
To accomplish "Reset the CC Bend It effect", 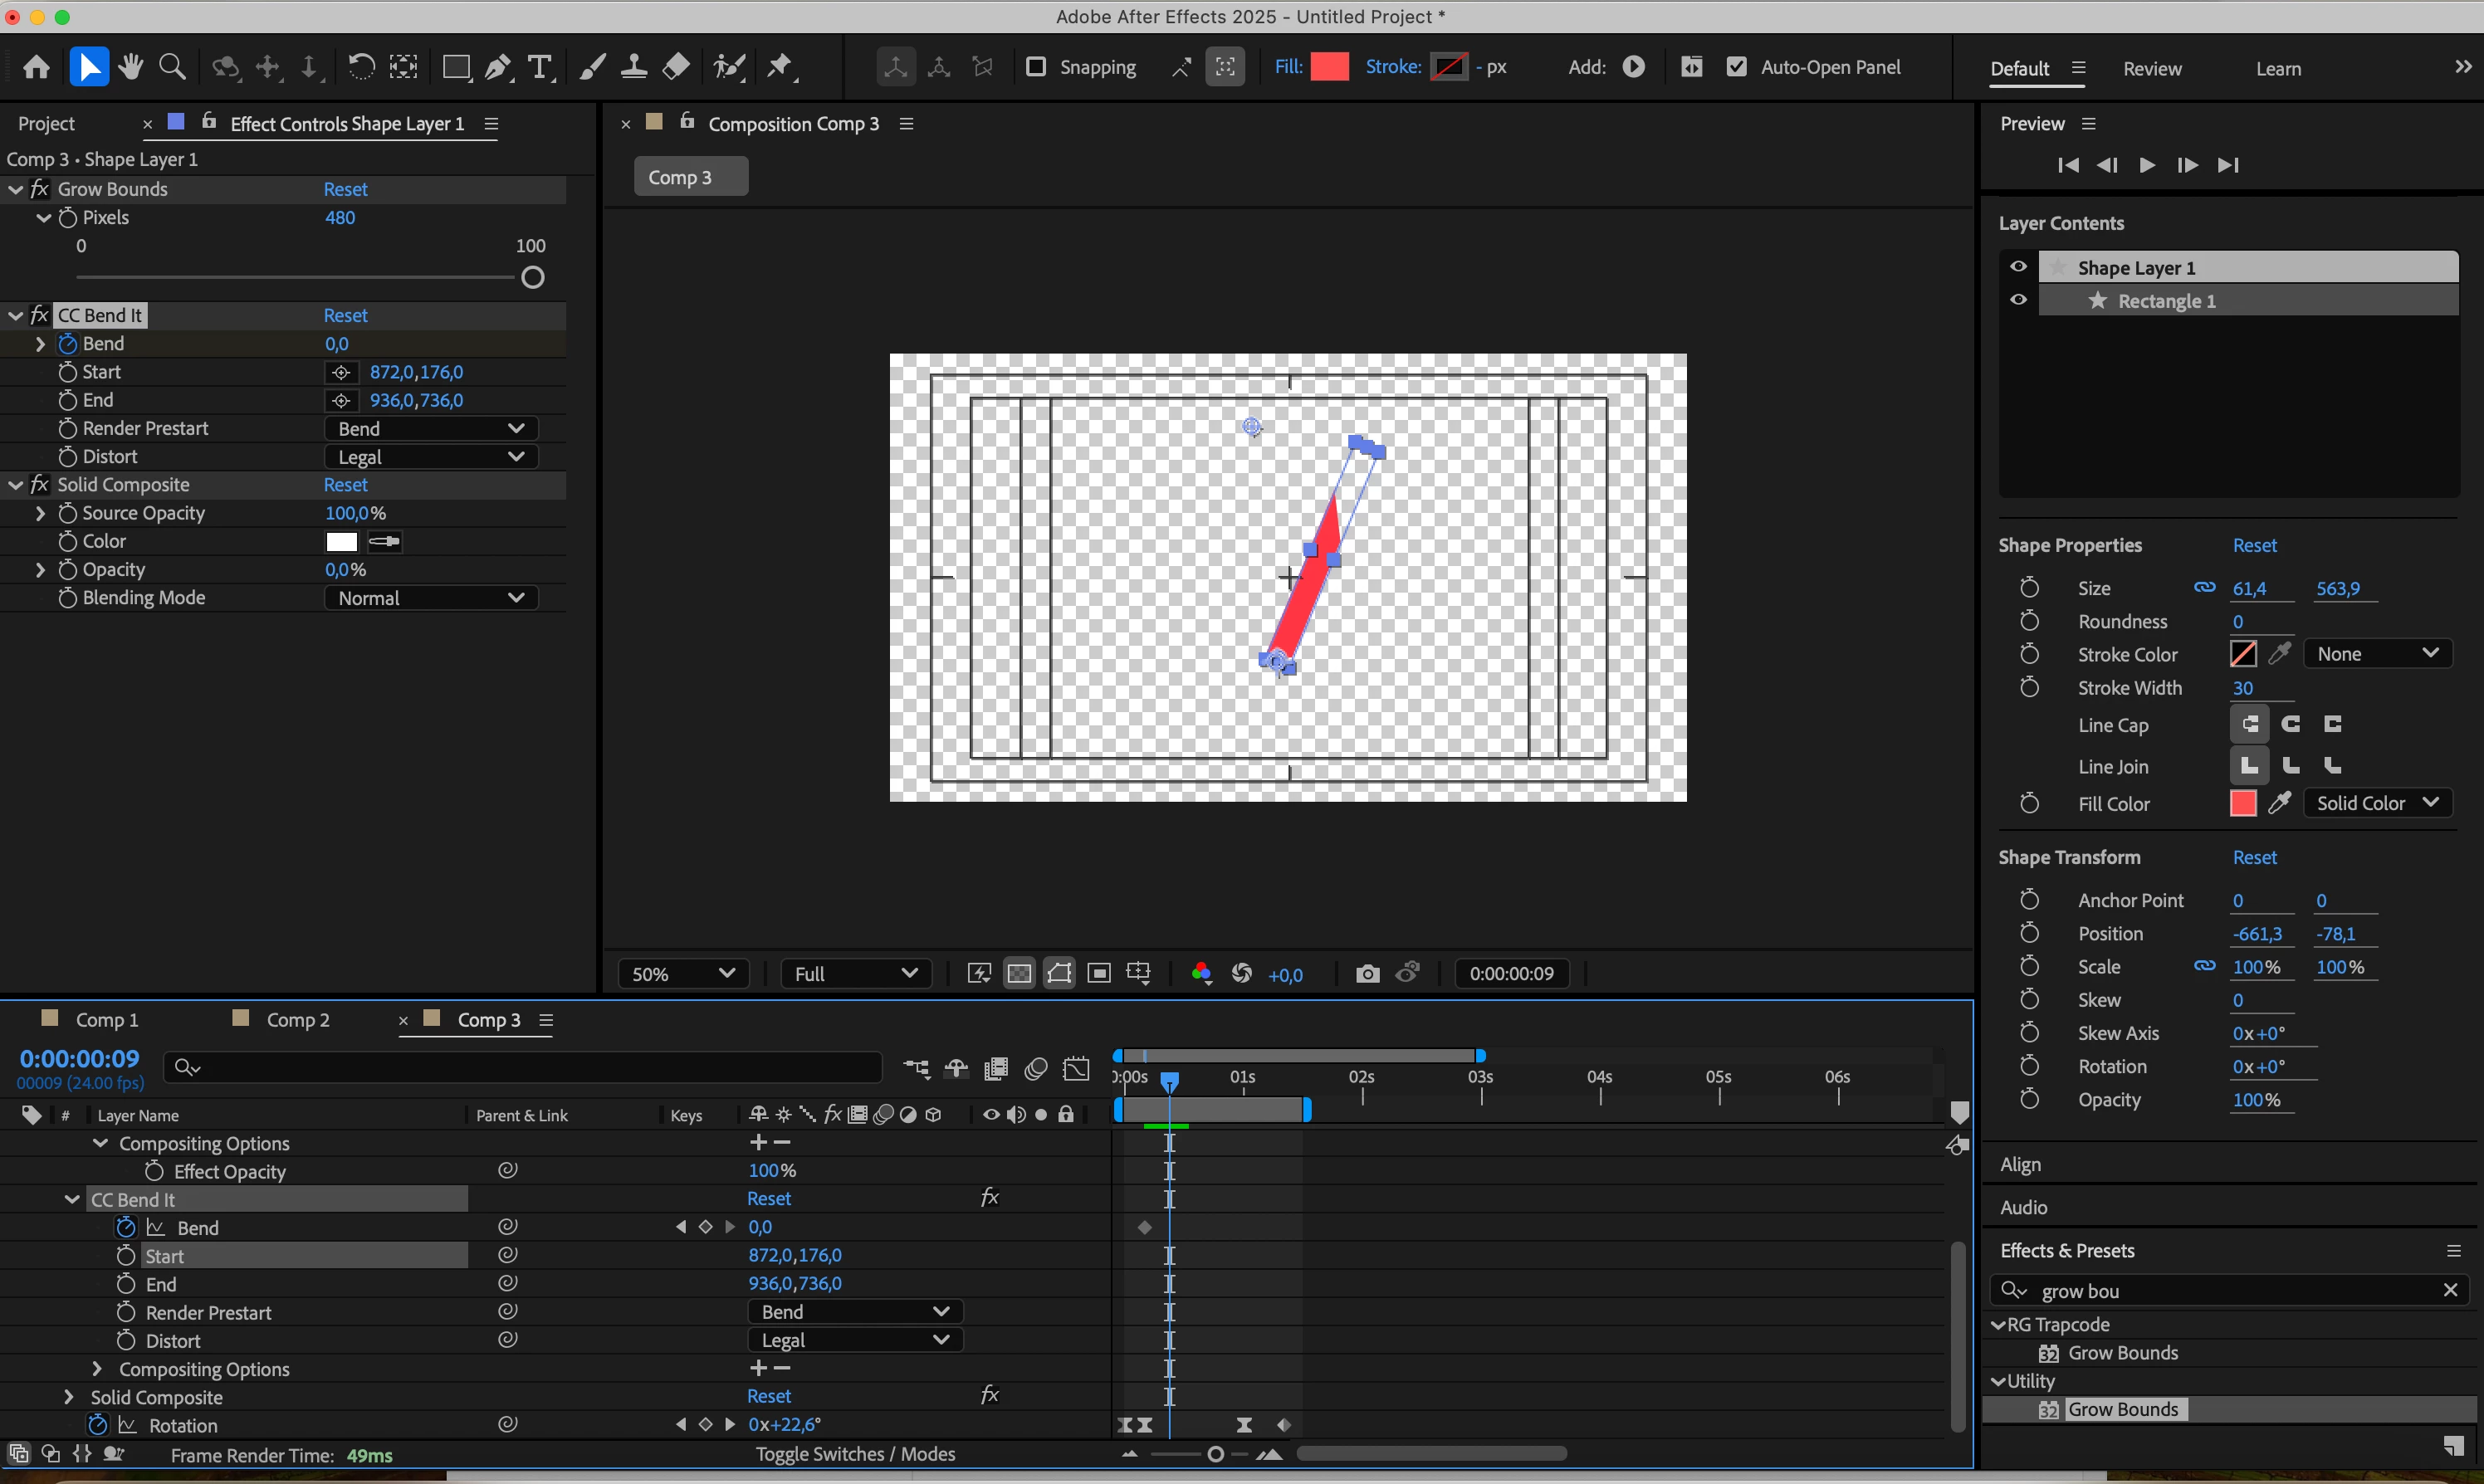I will tap(345, 315).
